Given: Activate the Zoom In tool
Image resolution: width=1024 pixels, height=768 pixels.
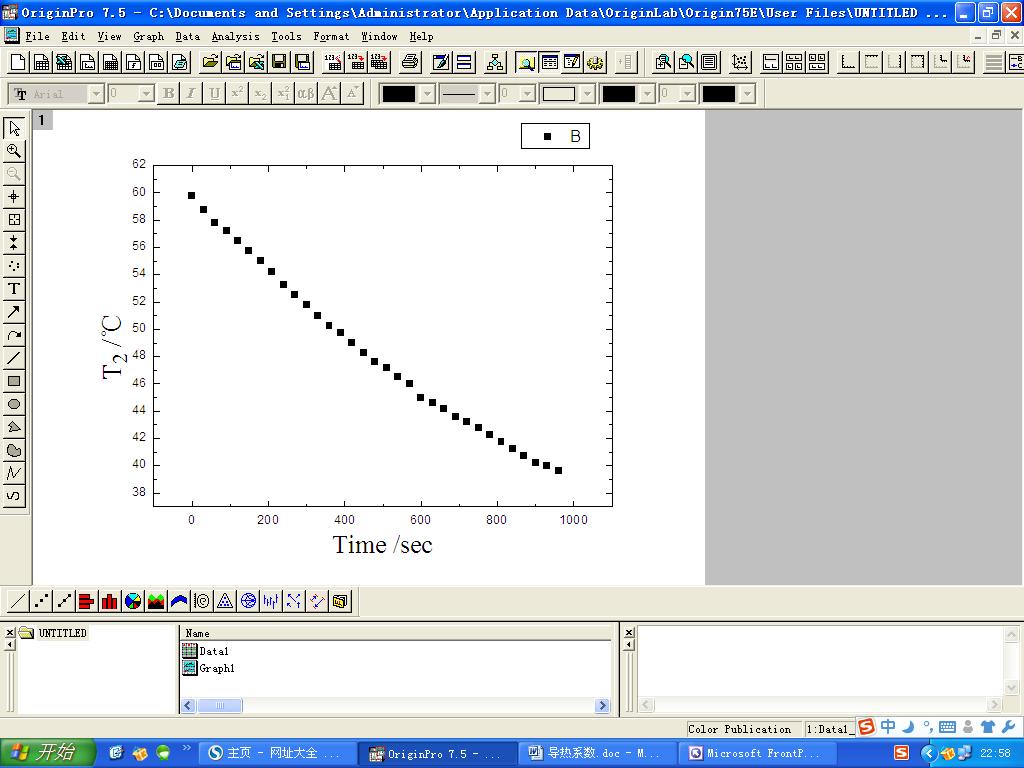Looking at the screenshot, I should [x=14, y=151].
